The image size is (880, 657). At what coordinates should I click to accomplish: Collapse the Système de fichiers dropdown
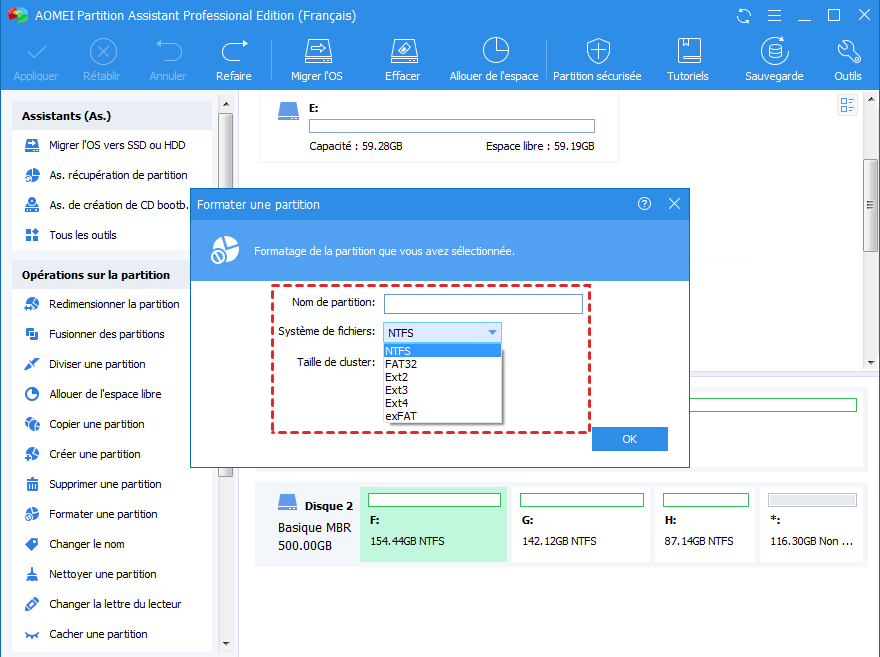(492, 333)
